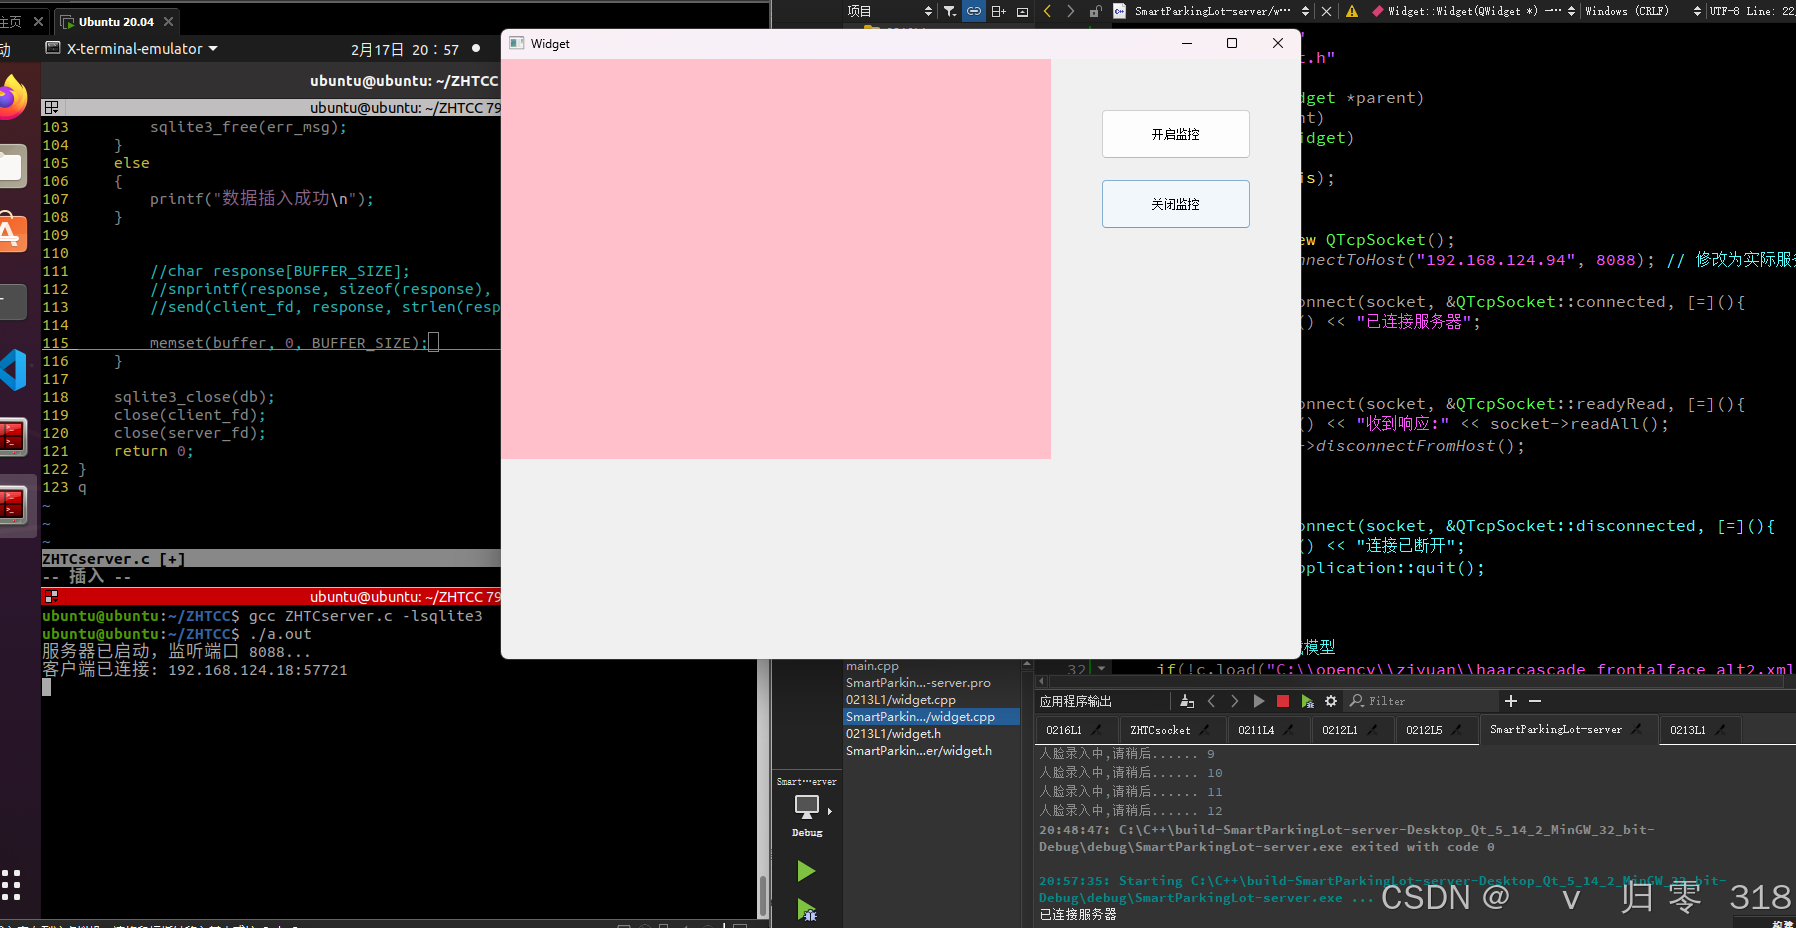Screen dimensions: 1796x928
Task: Toggle synchronize with editor link icon
Action: [x=973, y=11]
